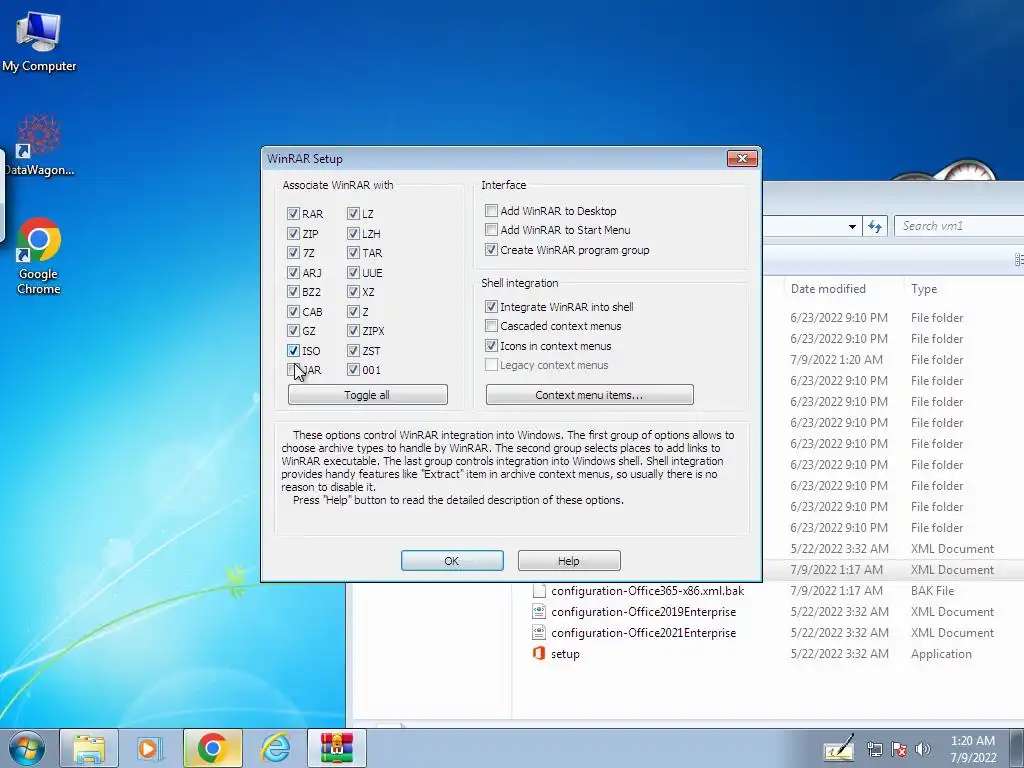Switch to the WinRAR taskbar item
Image resolution: width=1024 pixels, height=768 pixels.
[337, 748]
